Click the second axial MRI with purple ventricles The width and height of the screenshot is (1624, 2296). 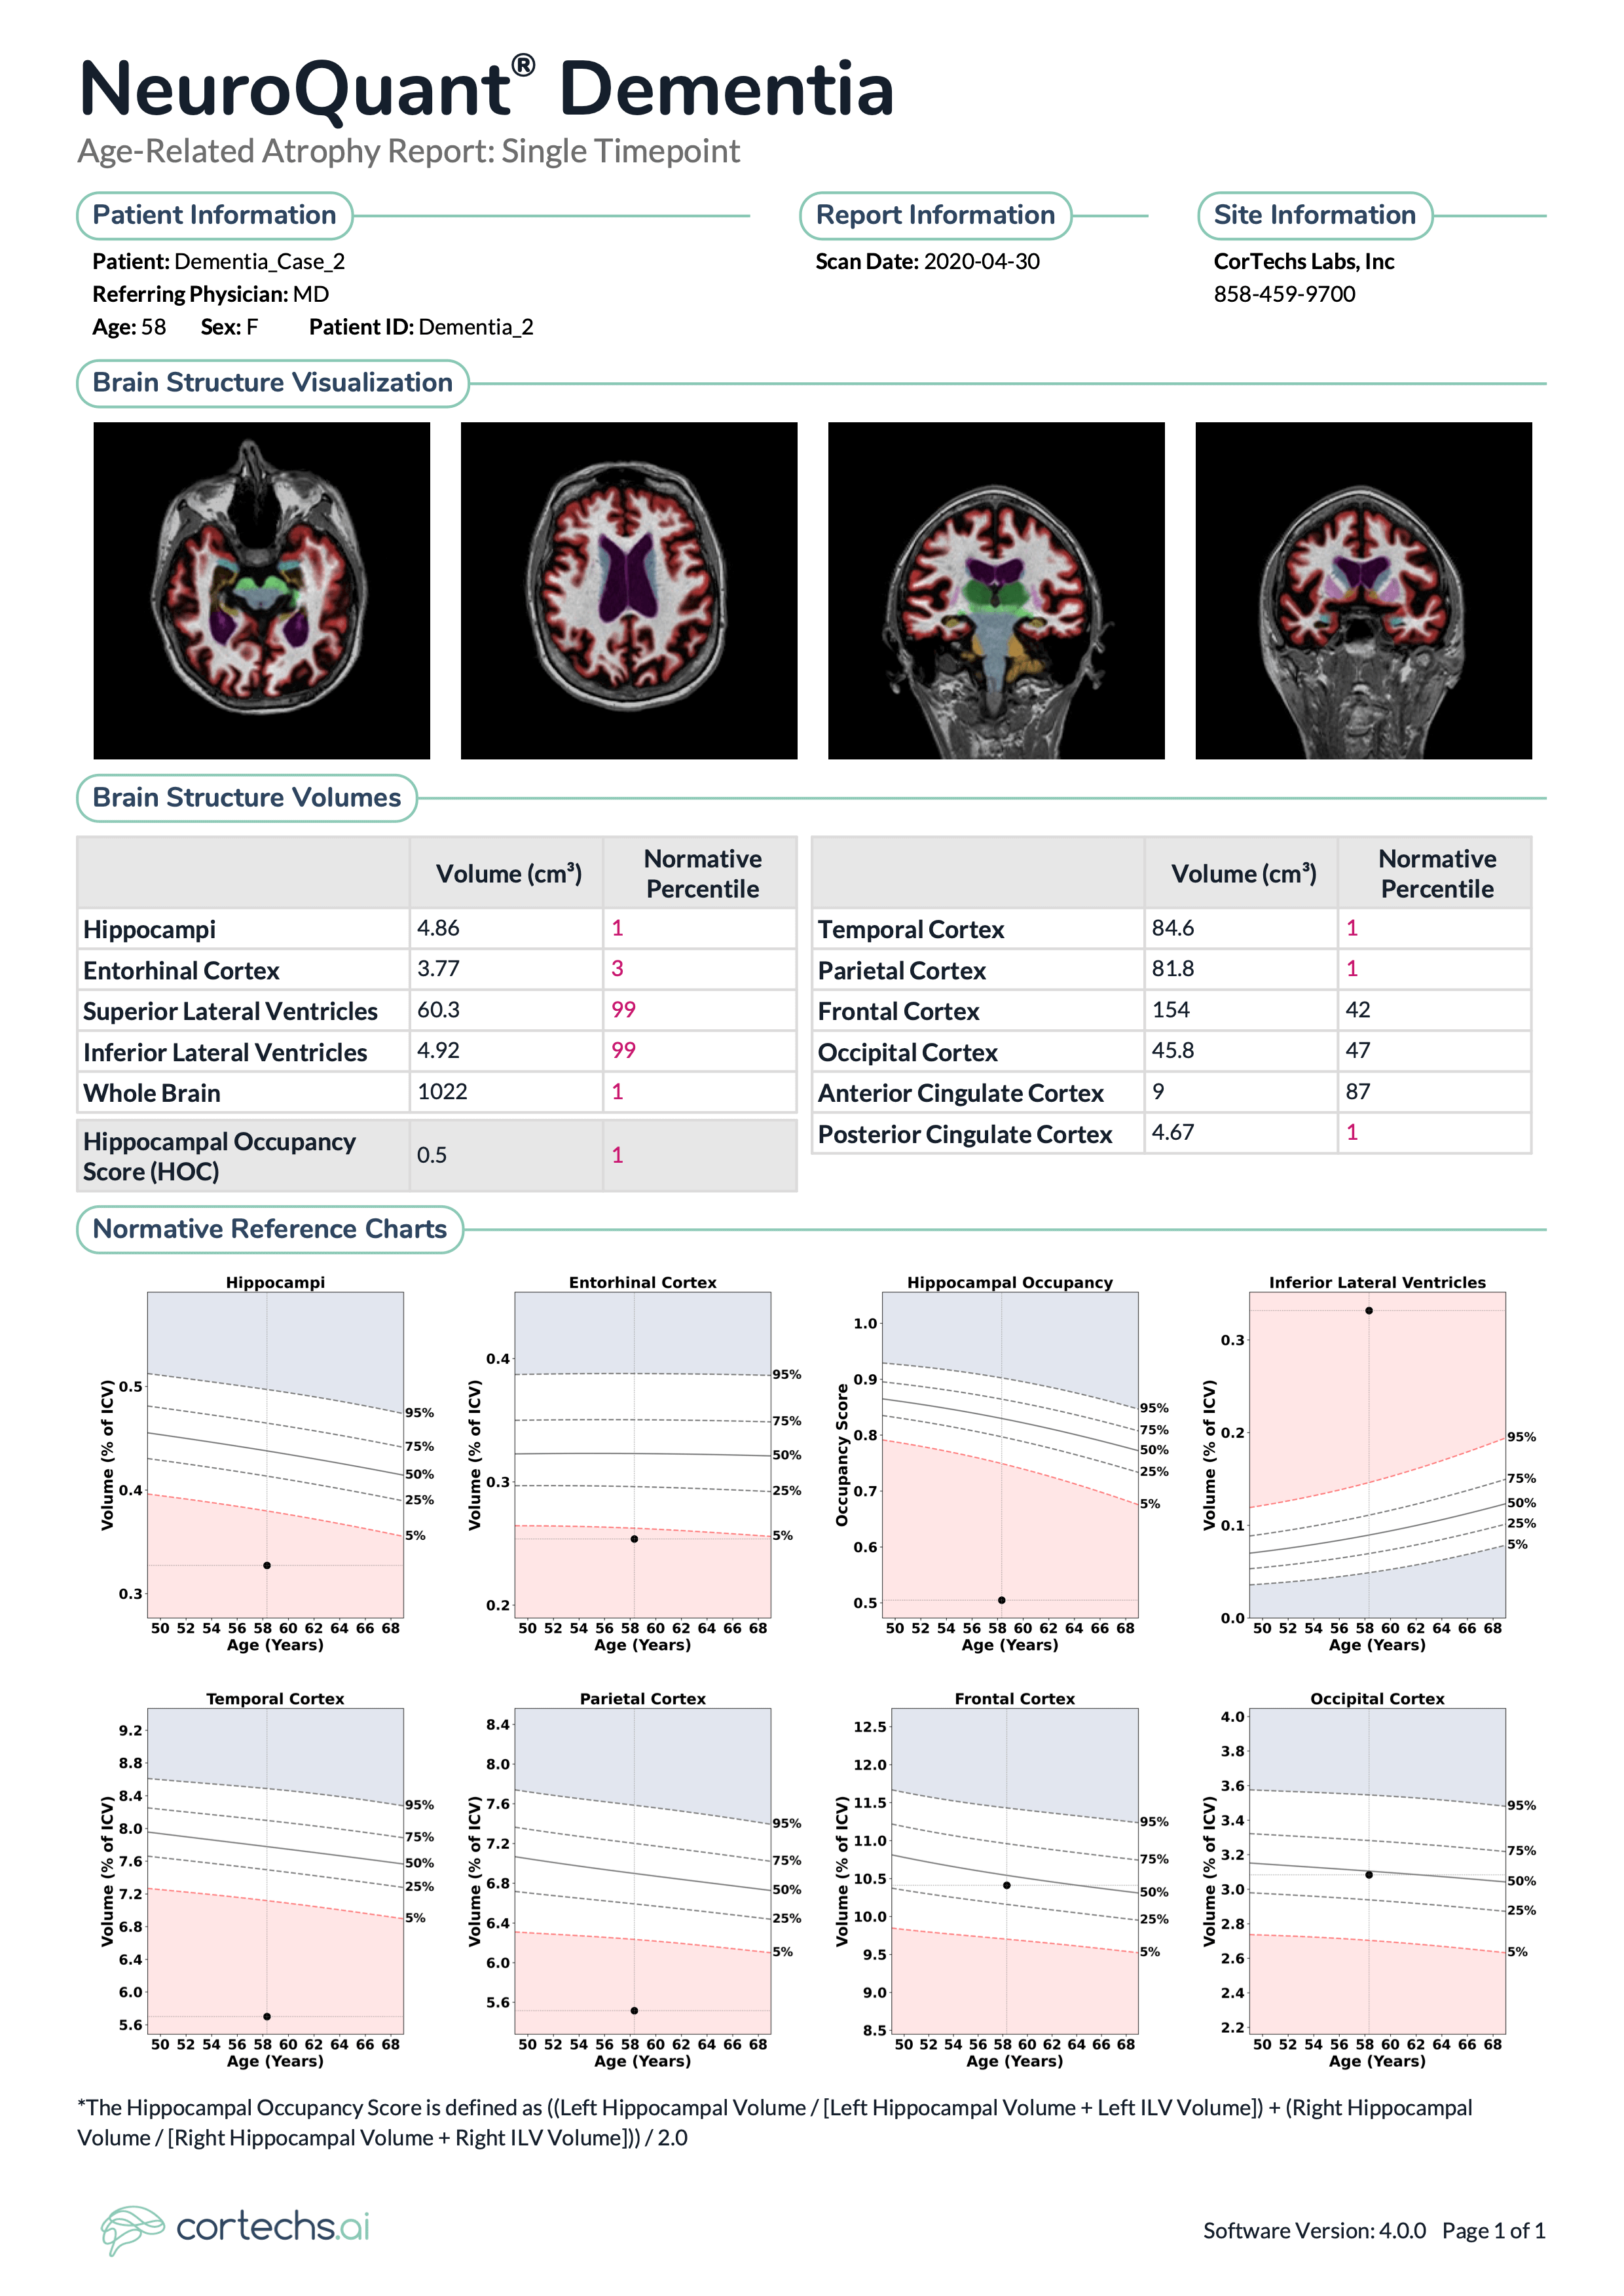pos(629,590)
